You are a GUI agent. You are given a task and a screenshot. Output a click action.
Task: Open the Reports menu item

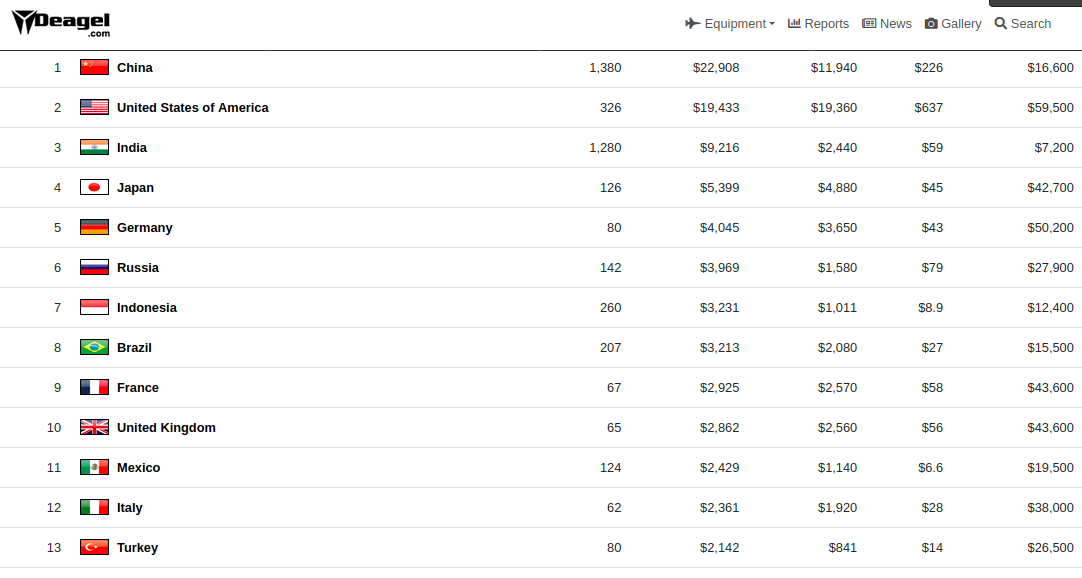818,24
